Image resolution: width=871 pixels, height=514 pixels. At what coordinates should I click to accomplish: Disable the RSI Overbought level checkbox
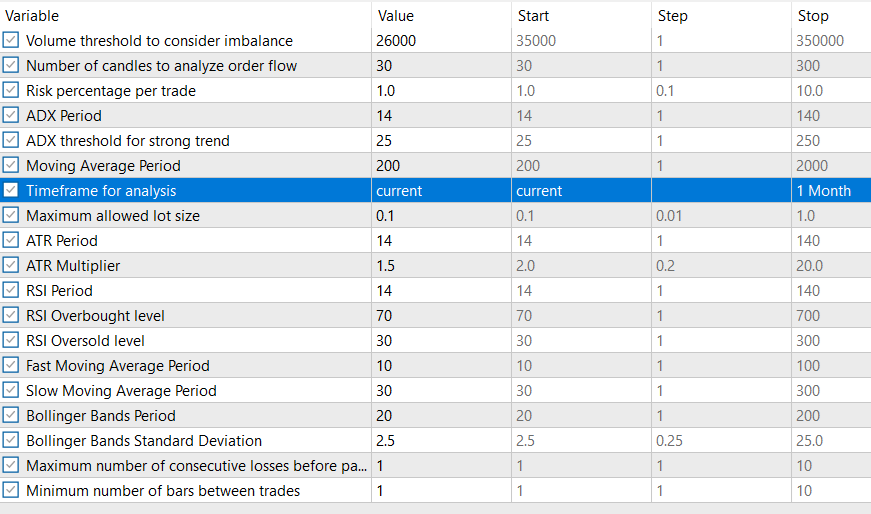(x=11, y=316)
